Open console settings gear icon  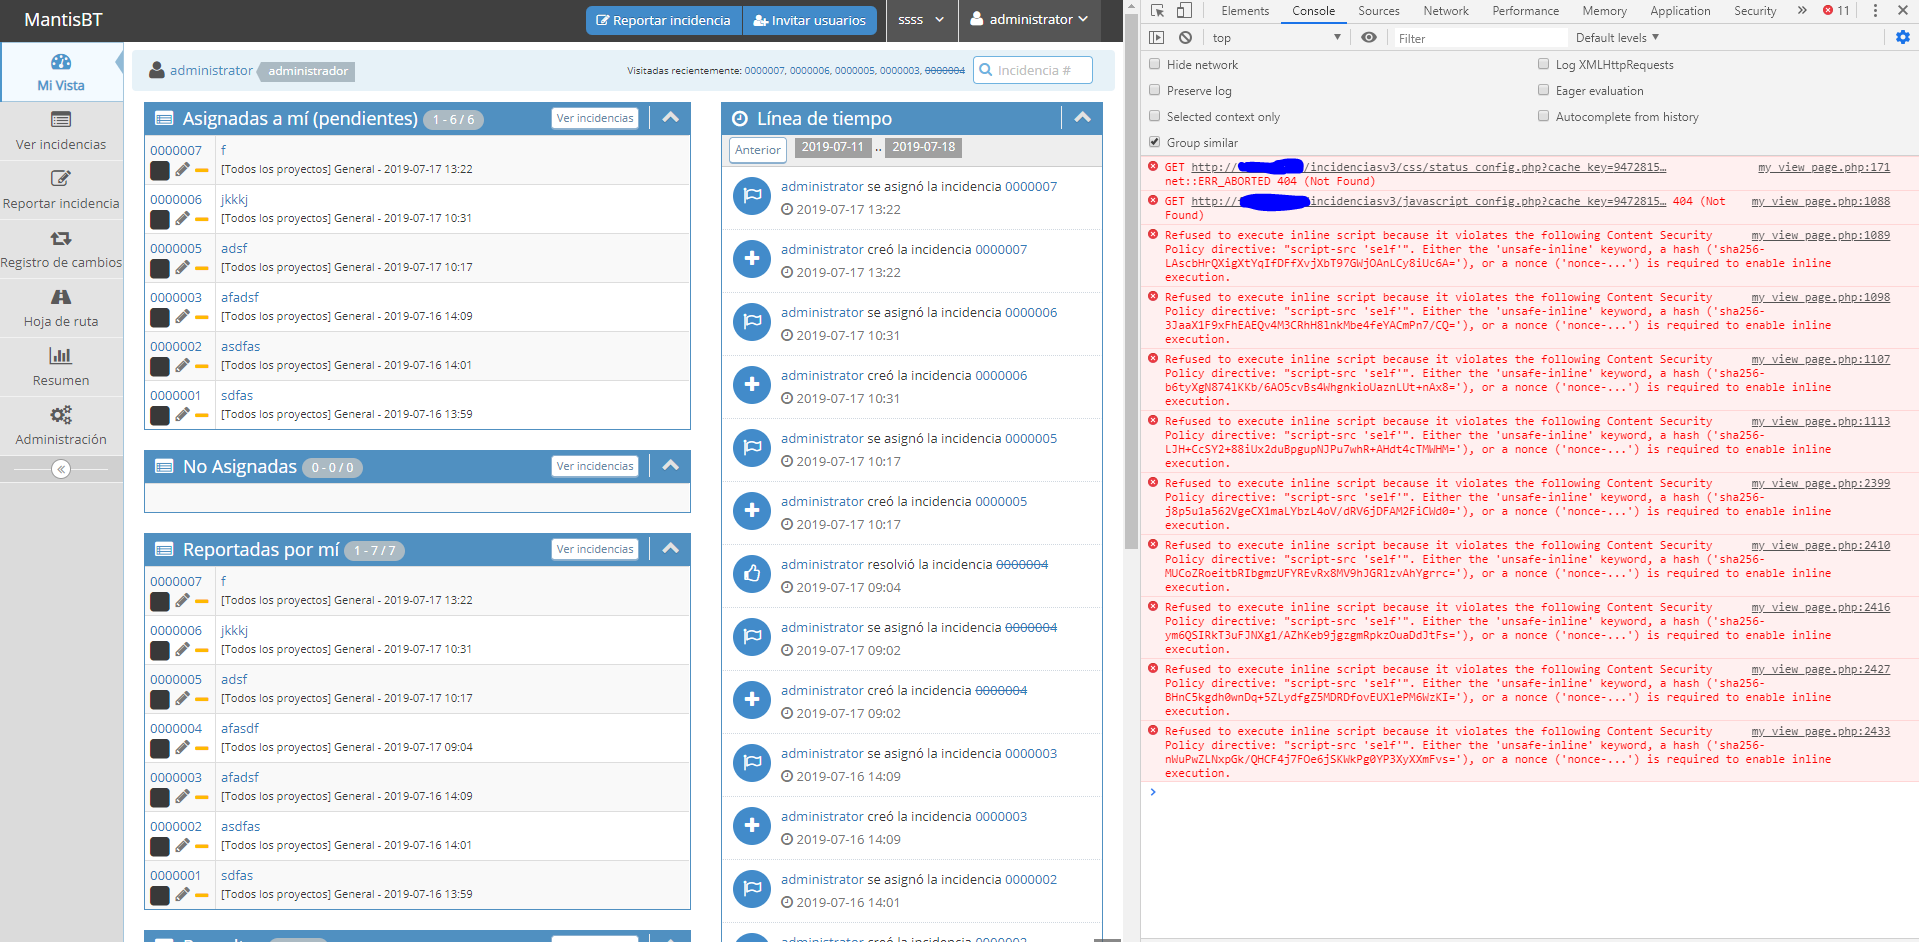[x=1903, y=37]
